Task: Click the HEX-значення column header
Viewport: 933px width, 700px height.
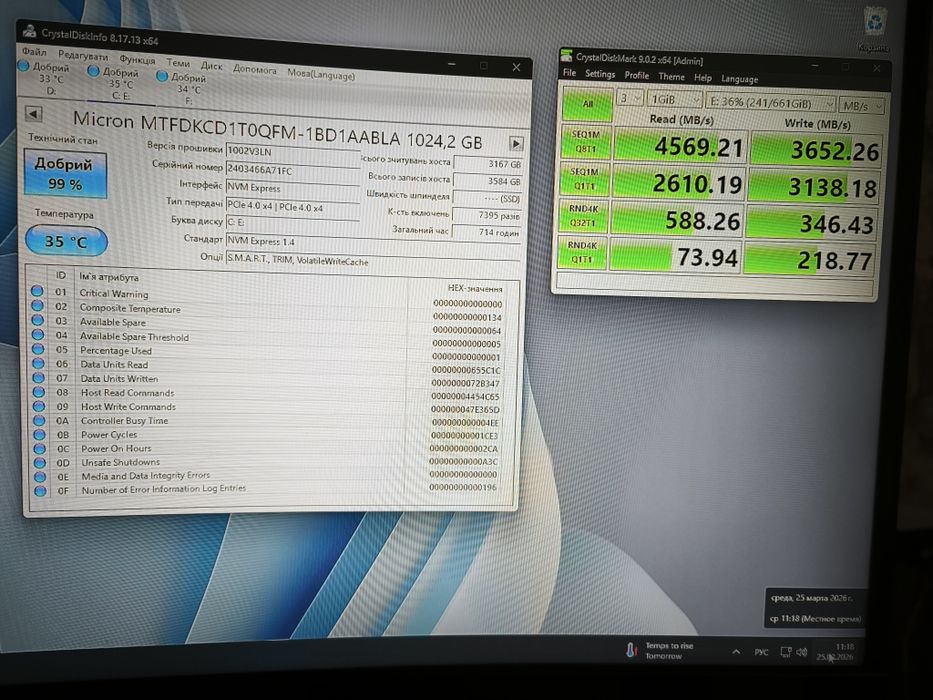Action: tap(475, 289)
